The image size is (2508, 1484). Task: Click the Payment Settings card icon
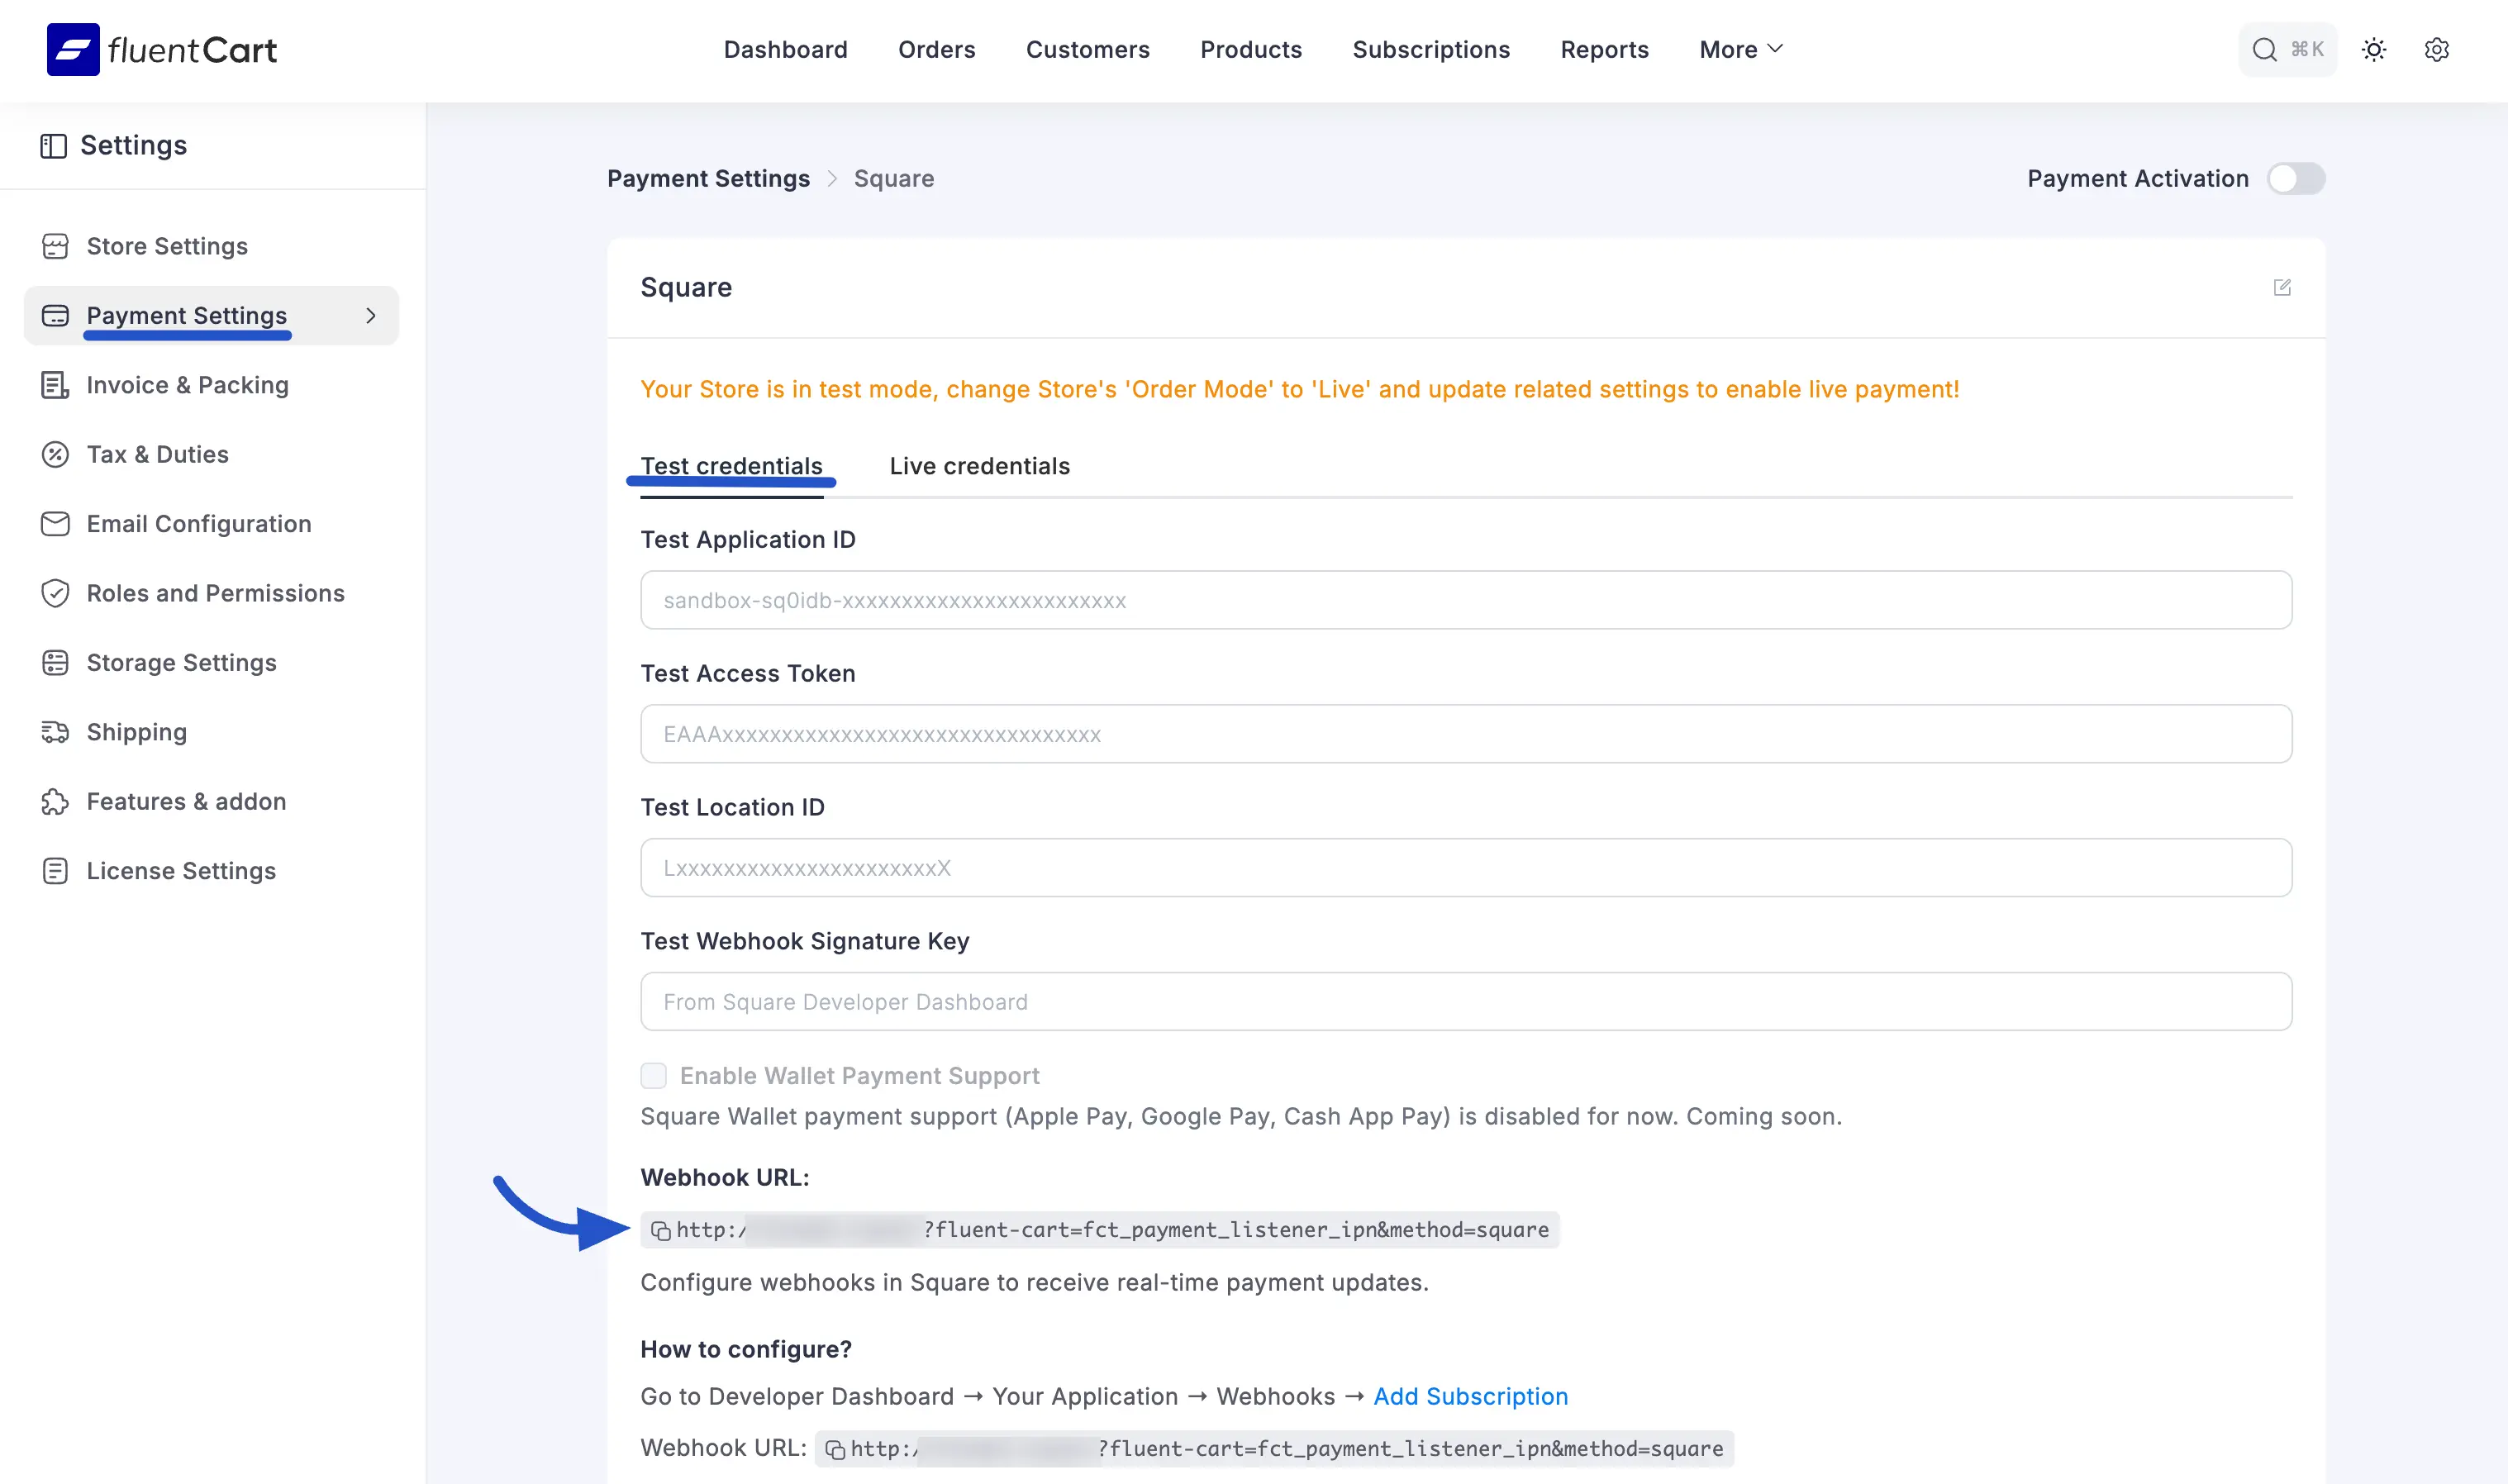[55, 315]
